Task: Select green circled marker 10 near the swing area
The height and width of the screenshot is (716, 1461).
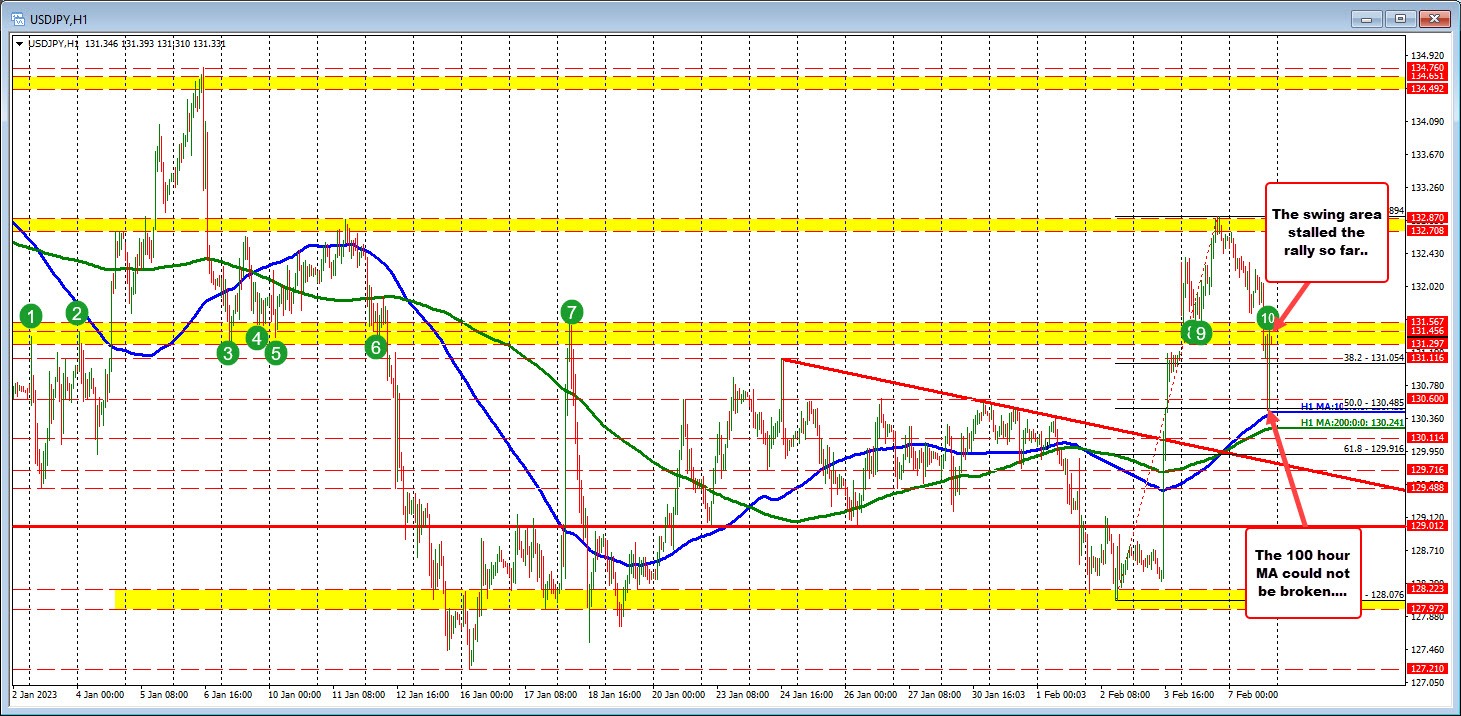Action: pos(1267,318)
